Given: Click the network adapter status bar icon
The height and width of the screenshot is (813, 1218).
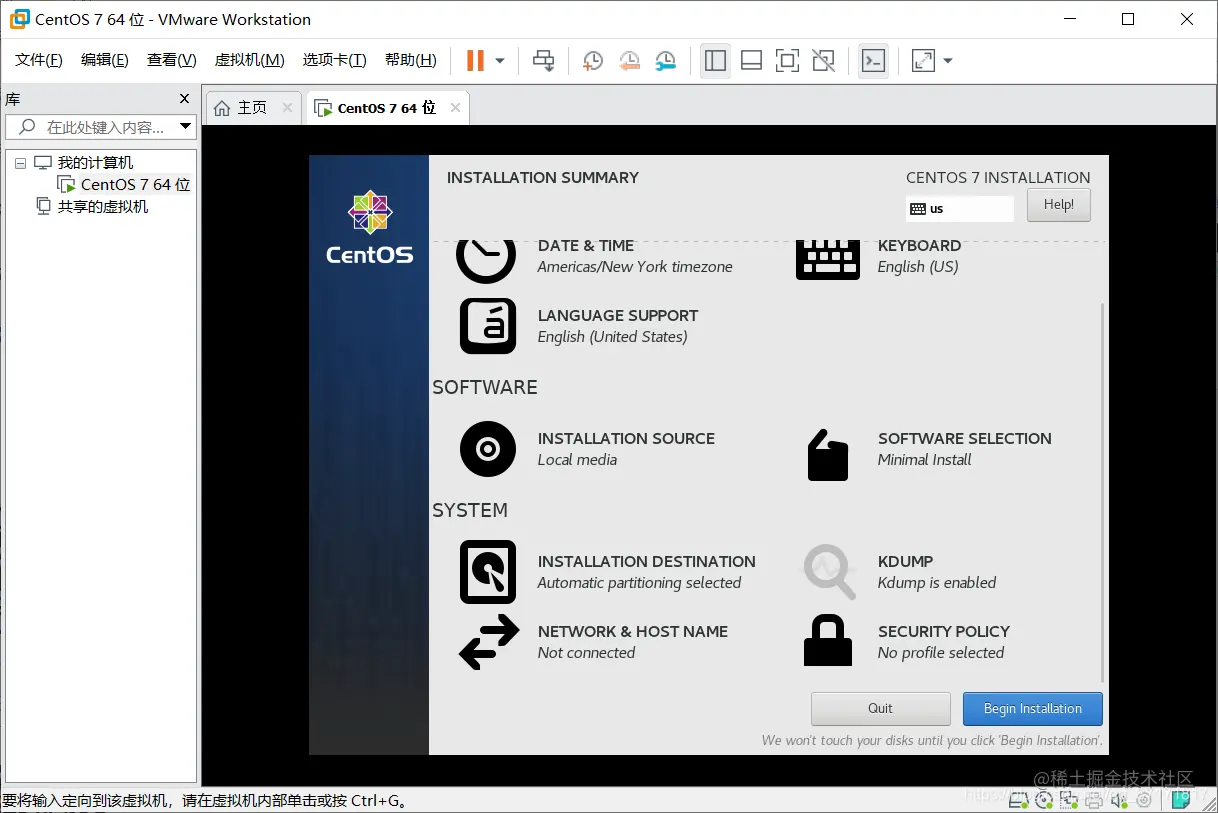Looking at the screenshot, I should (x=1069, y=800).
